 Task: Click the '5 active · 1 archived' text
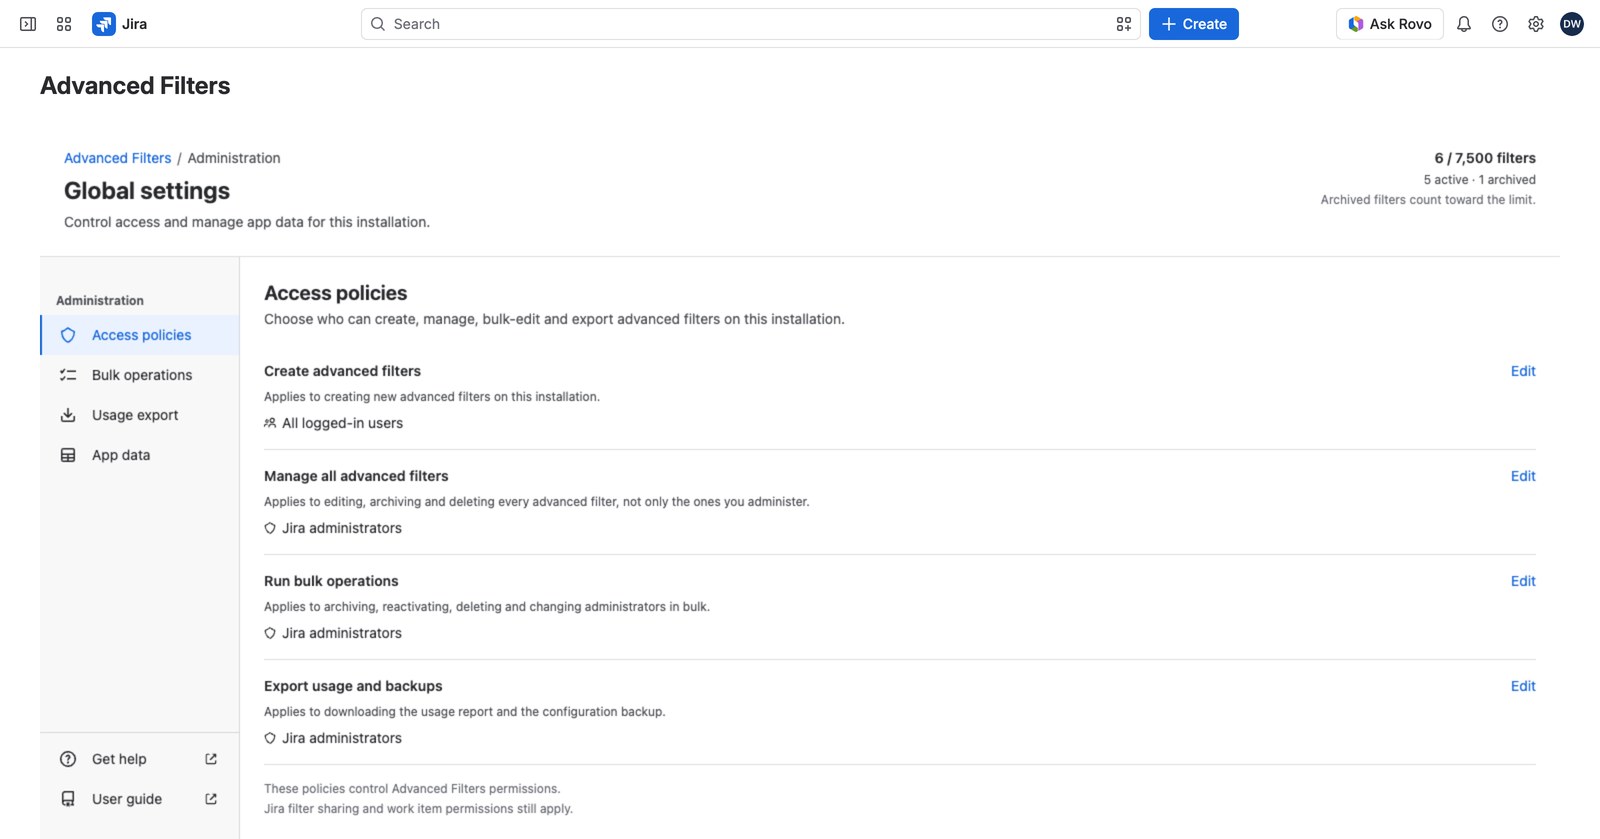tap(1480, 180)
